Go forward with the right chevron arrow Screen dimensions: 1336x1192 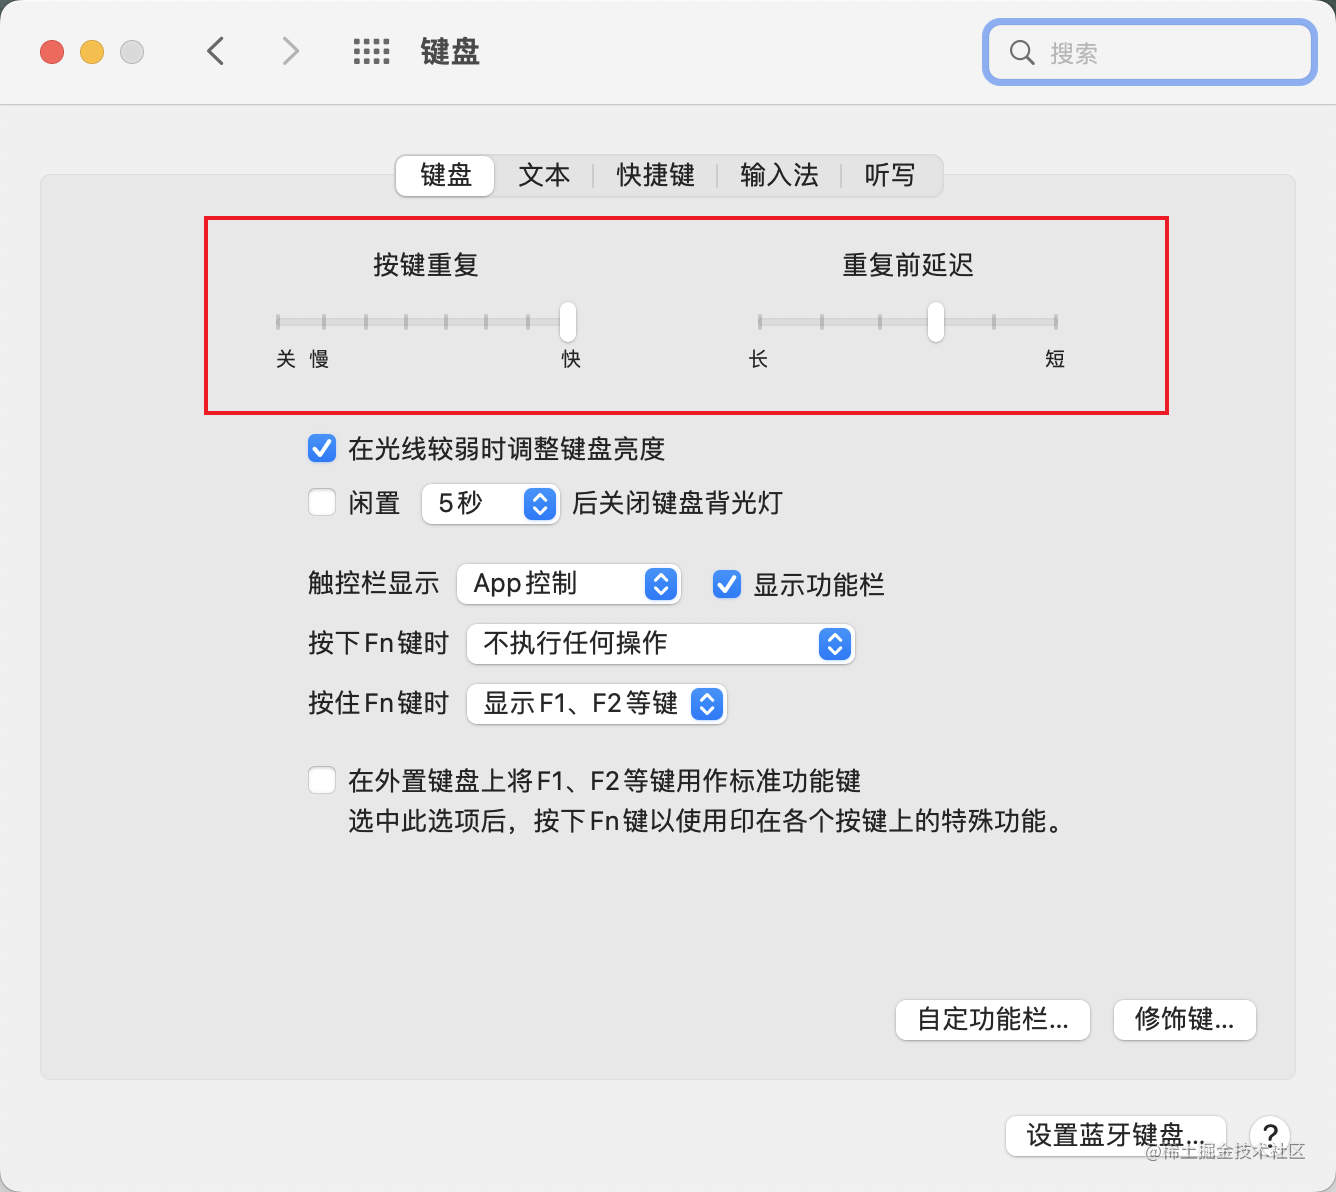[290, 51]
